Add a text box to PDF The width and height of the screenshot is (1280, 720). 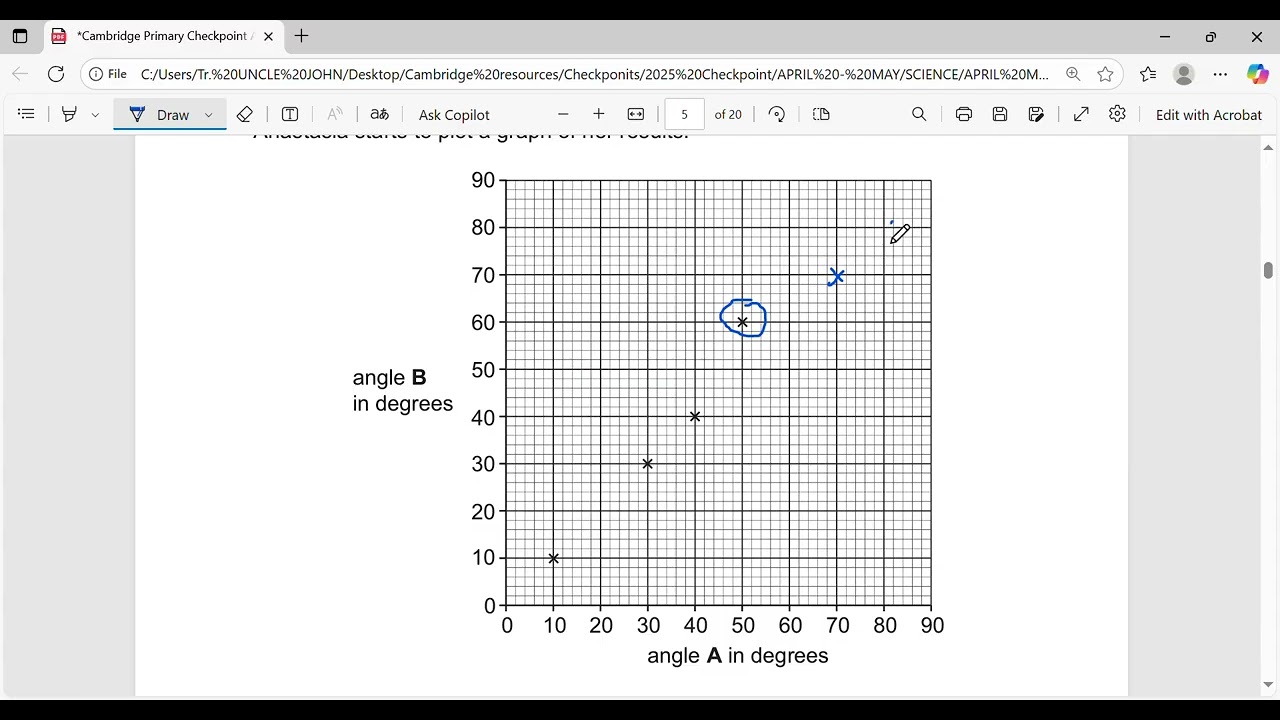290,115
